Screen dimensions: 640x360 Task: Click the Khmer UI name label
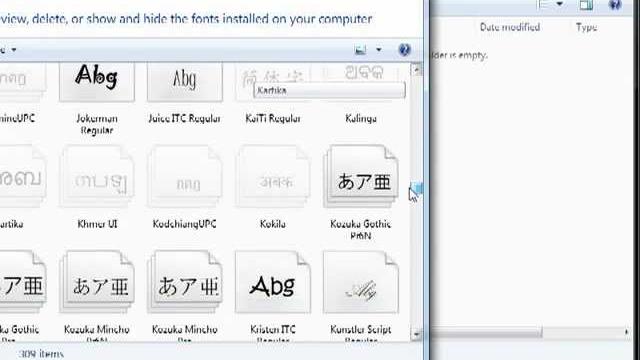97,224
